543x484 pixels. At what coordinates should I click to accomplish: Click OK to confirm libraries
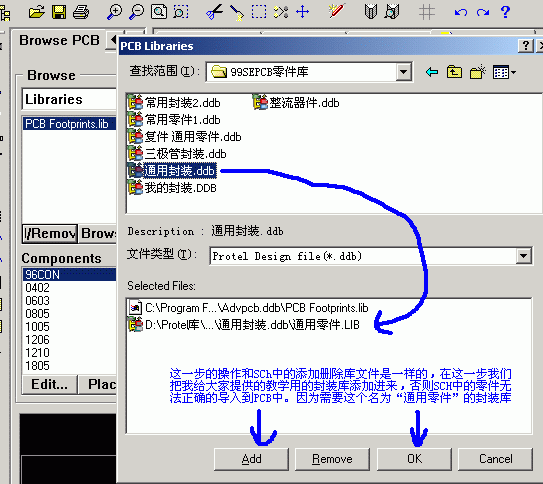click(414, 459)
